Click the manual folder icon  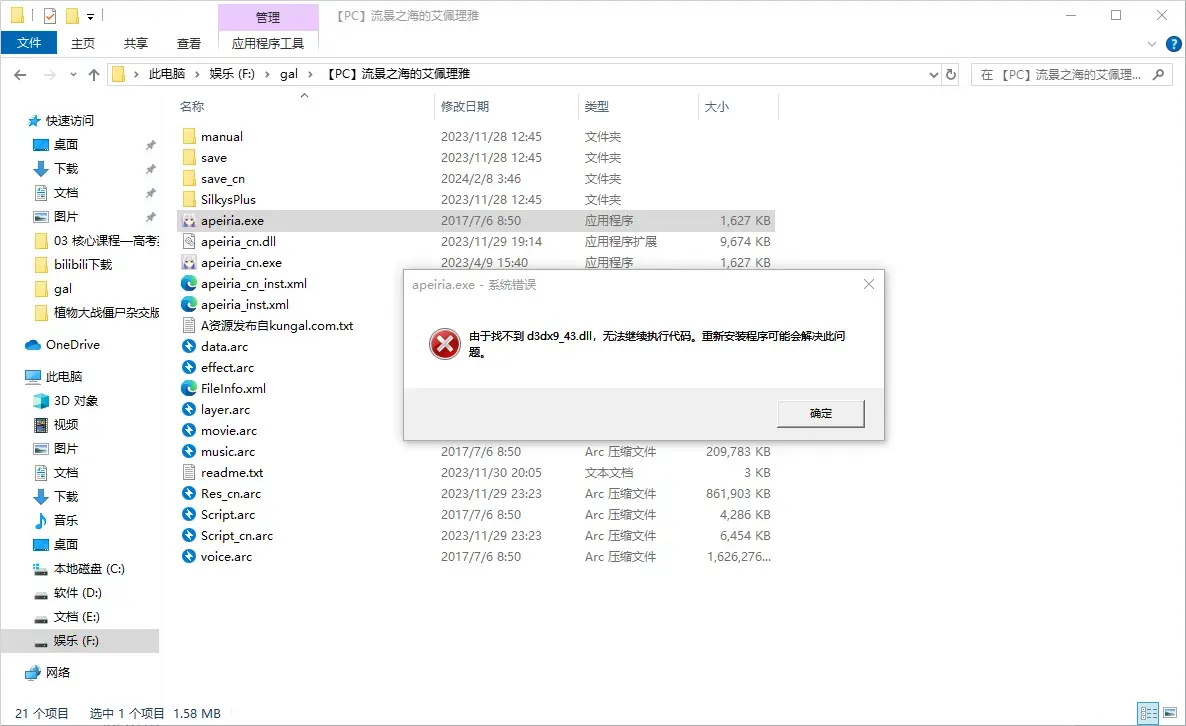[189, 136]
